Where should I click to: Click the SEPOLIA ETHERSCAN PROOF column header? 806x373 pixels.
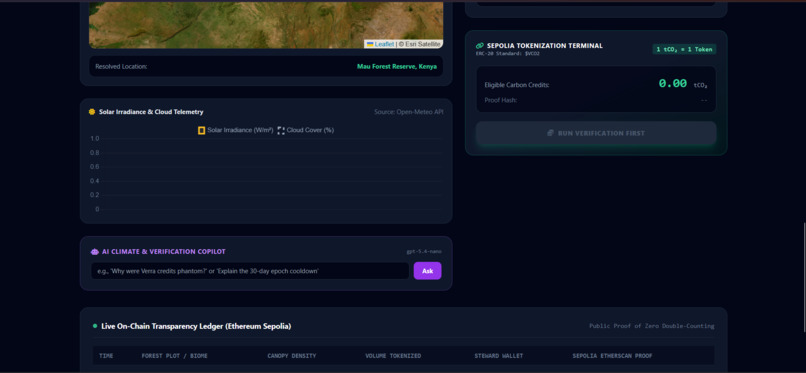coord(612,356)
